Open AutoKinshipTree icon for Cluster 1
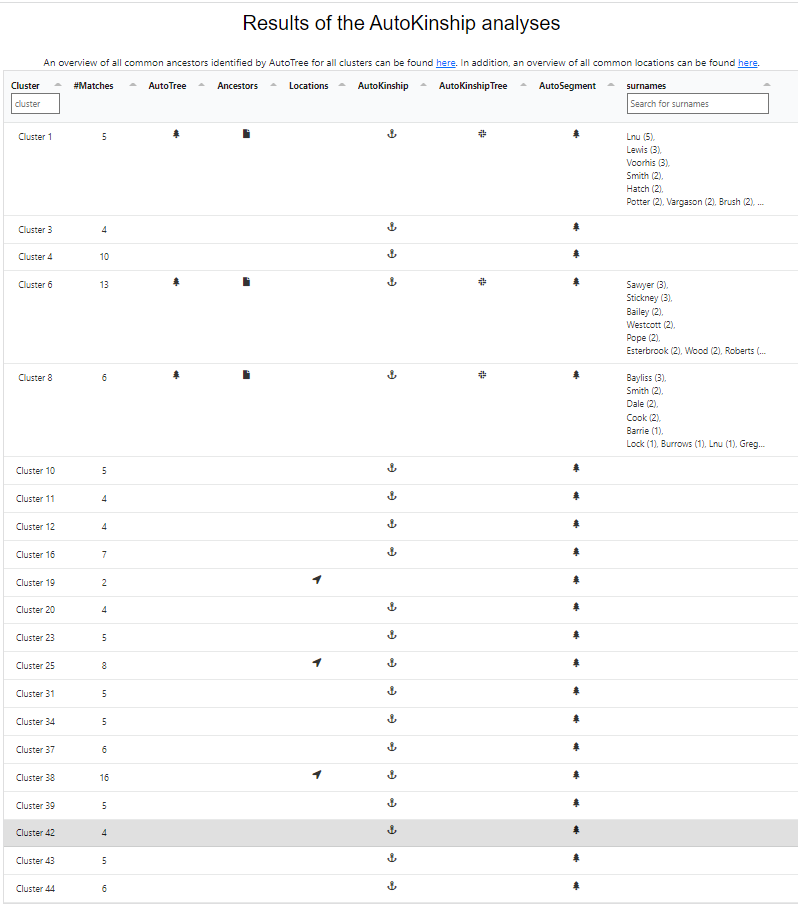Viewport: 798px width, 905px height. 481,133
